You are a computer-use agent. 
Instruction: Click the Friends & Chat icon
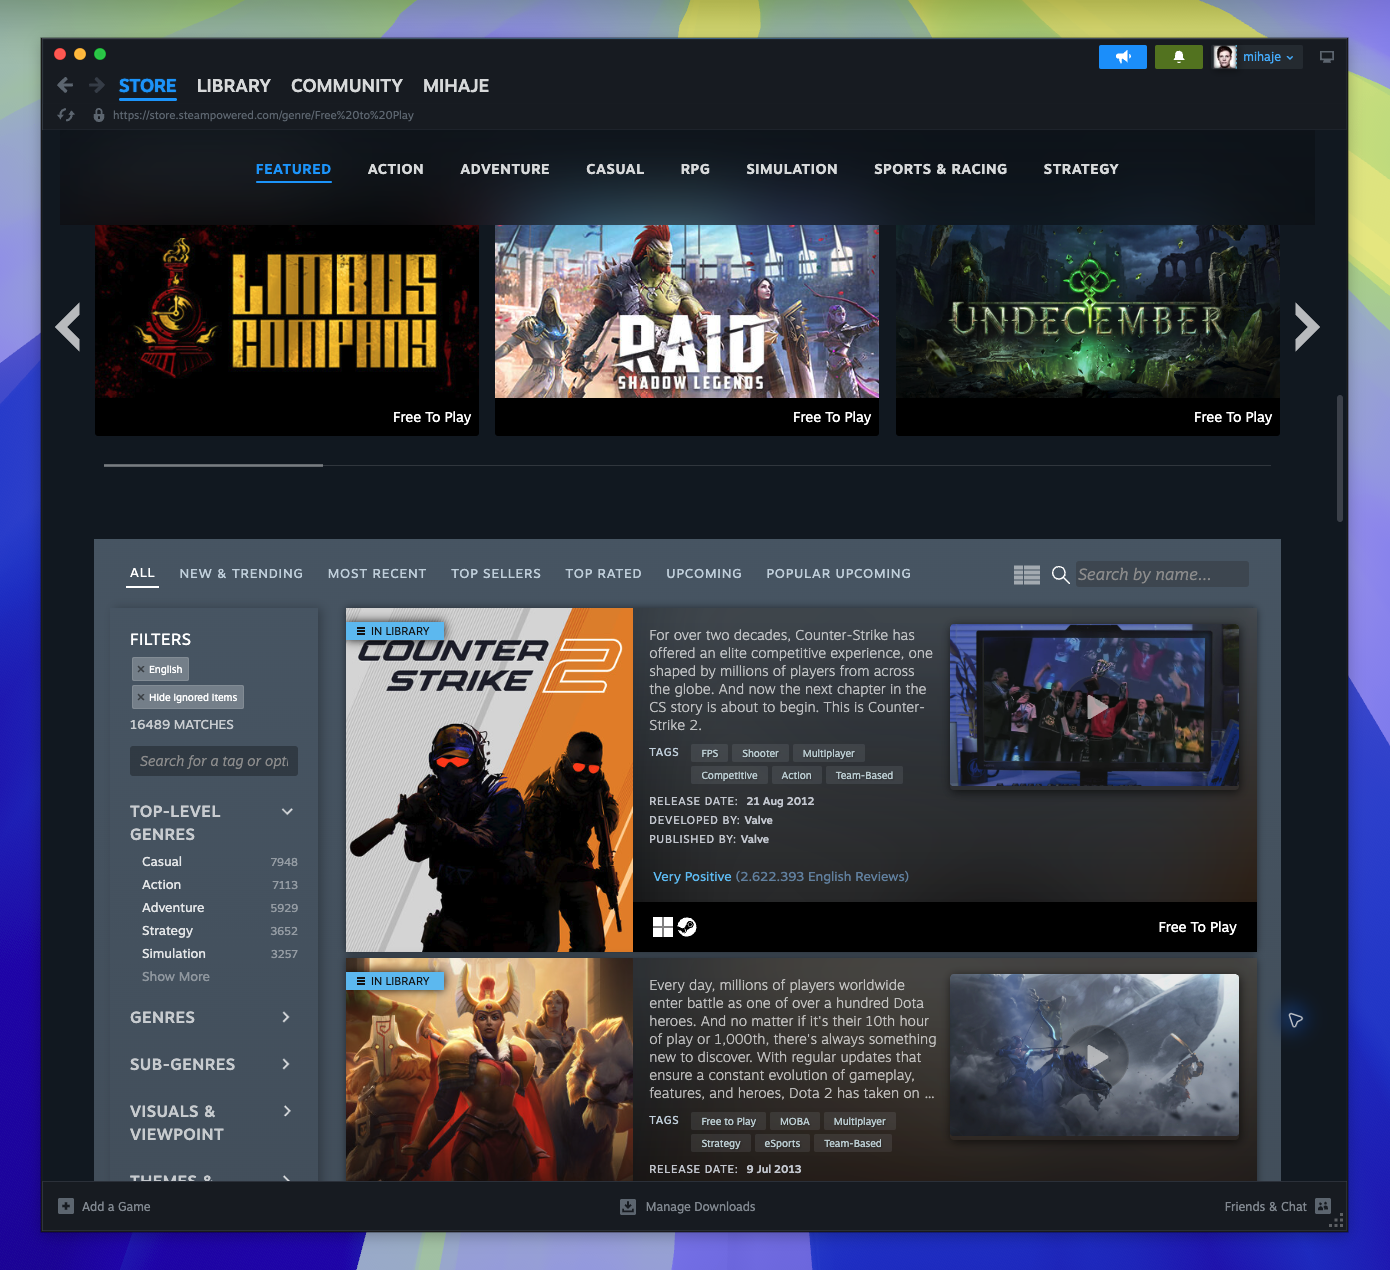[x=1323, y=1206]
